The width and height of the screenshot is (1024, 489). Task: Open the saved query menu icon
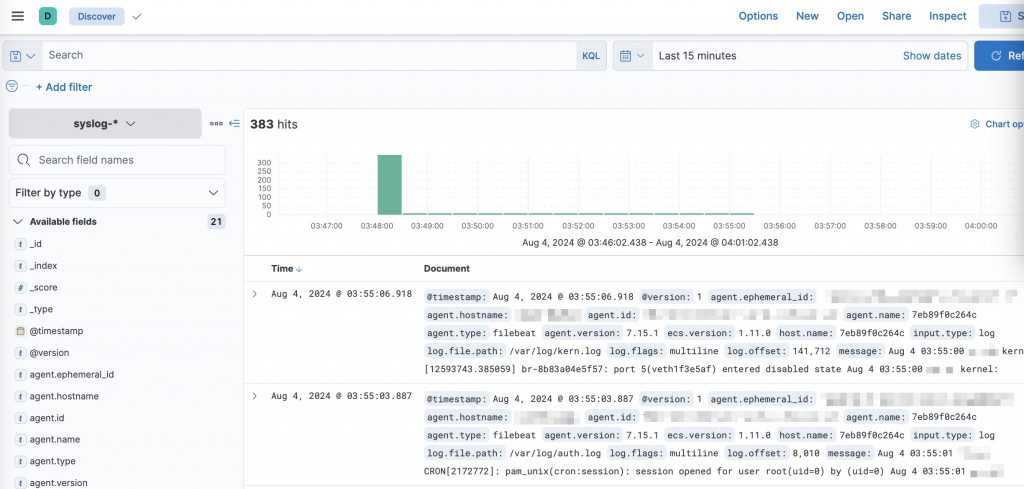(23, 55)
